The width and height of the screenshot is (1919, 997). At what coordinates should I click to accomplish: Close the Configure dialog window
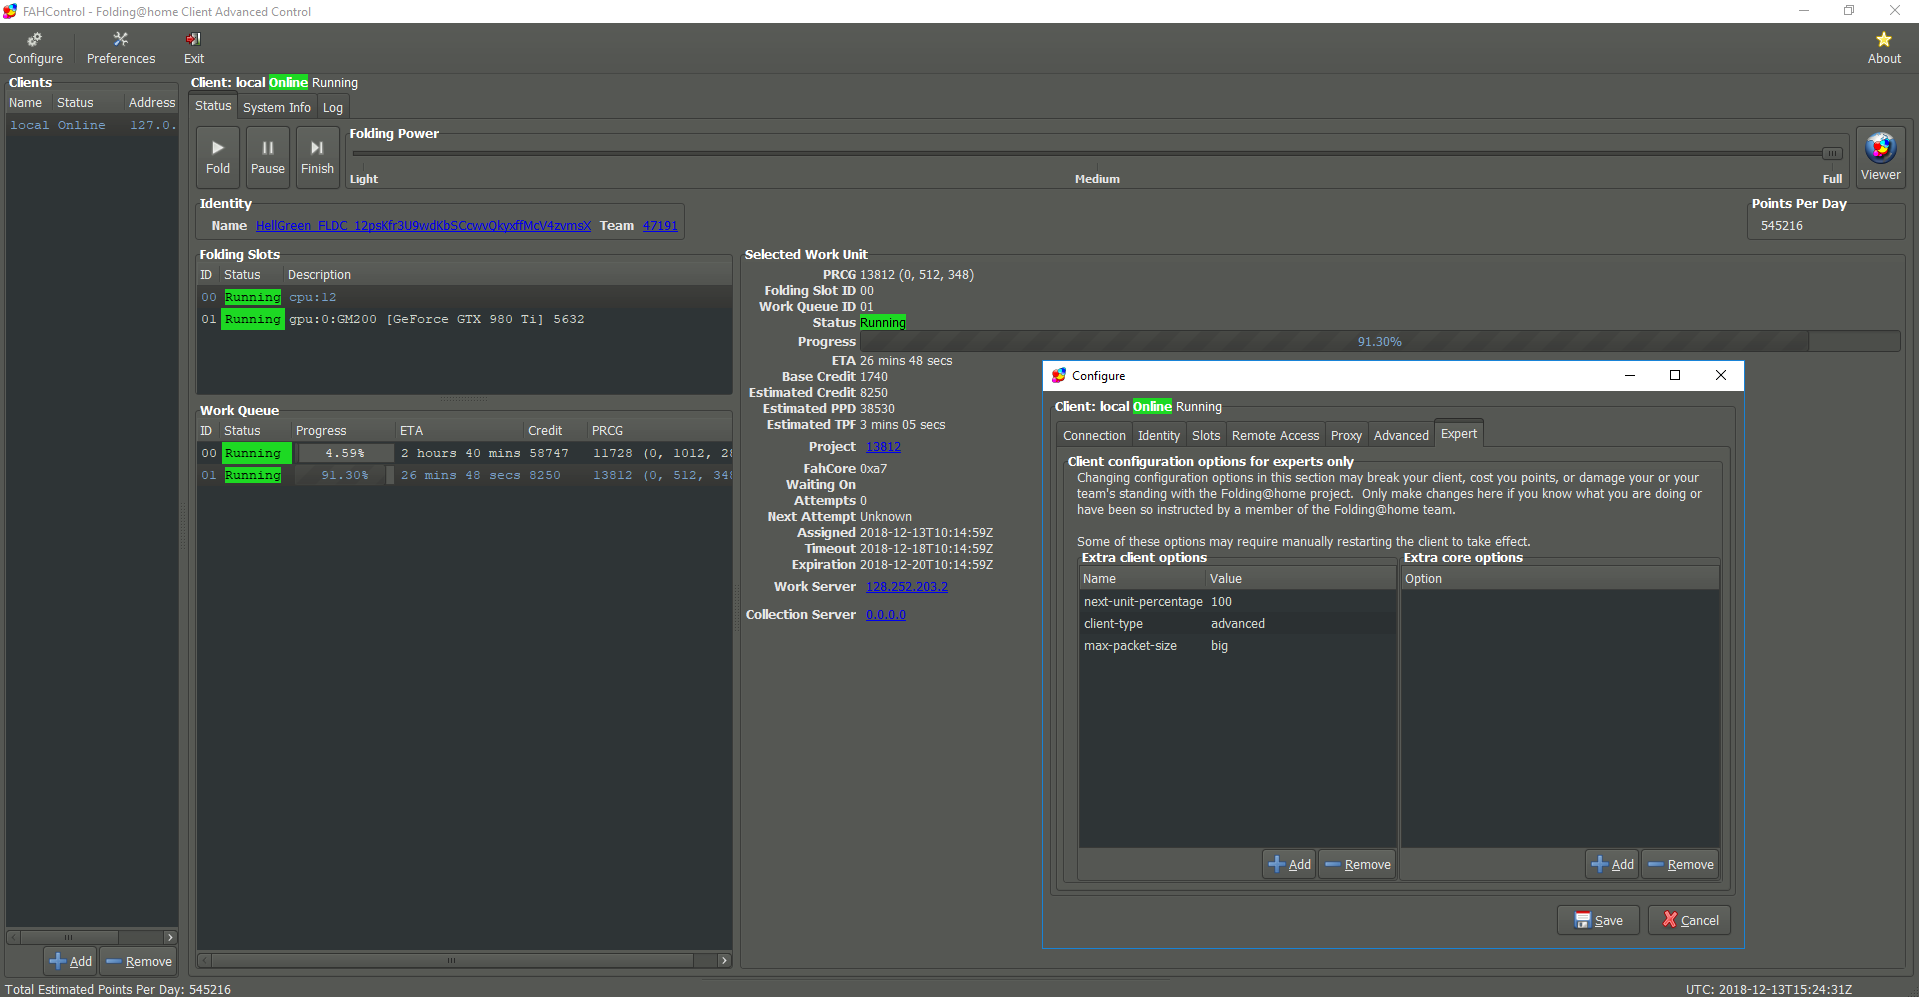[x=1721, y=375]
